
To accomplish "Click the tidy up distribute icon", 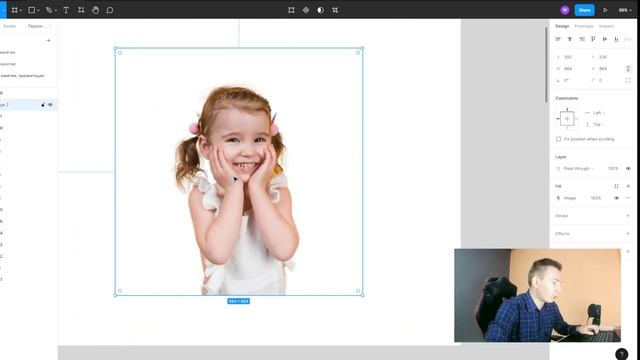I will point(628,39).
